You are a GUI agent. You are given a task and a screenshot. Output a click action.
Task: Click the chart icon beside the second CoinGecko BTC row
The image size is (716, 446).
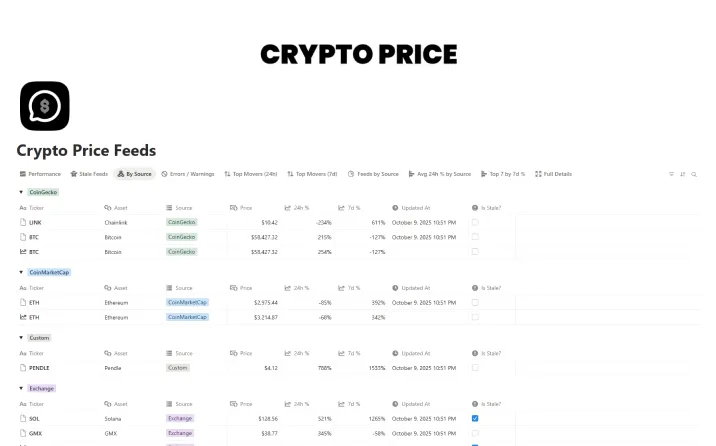pos(22,252)
